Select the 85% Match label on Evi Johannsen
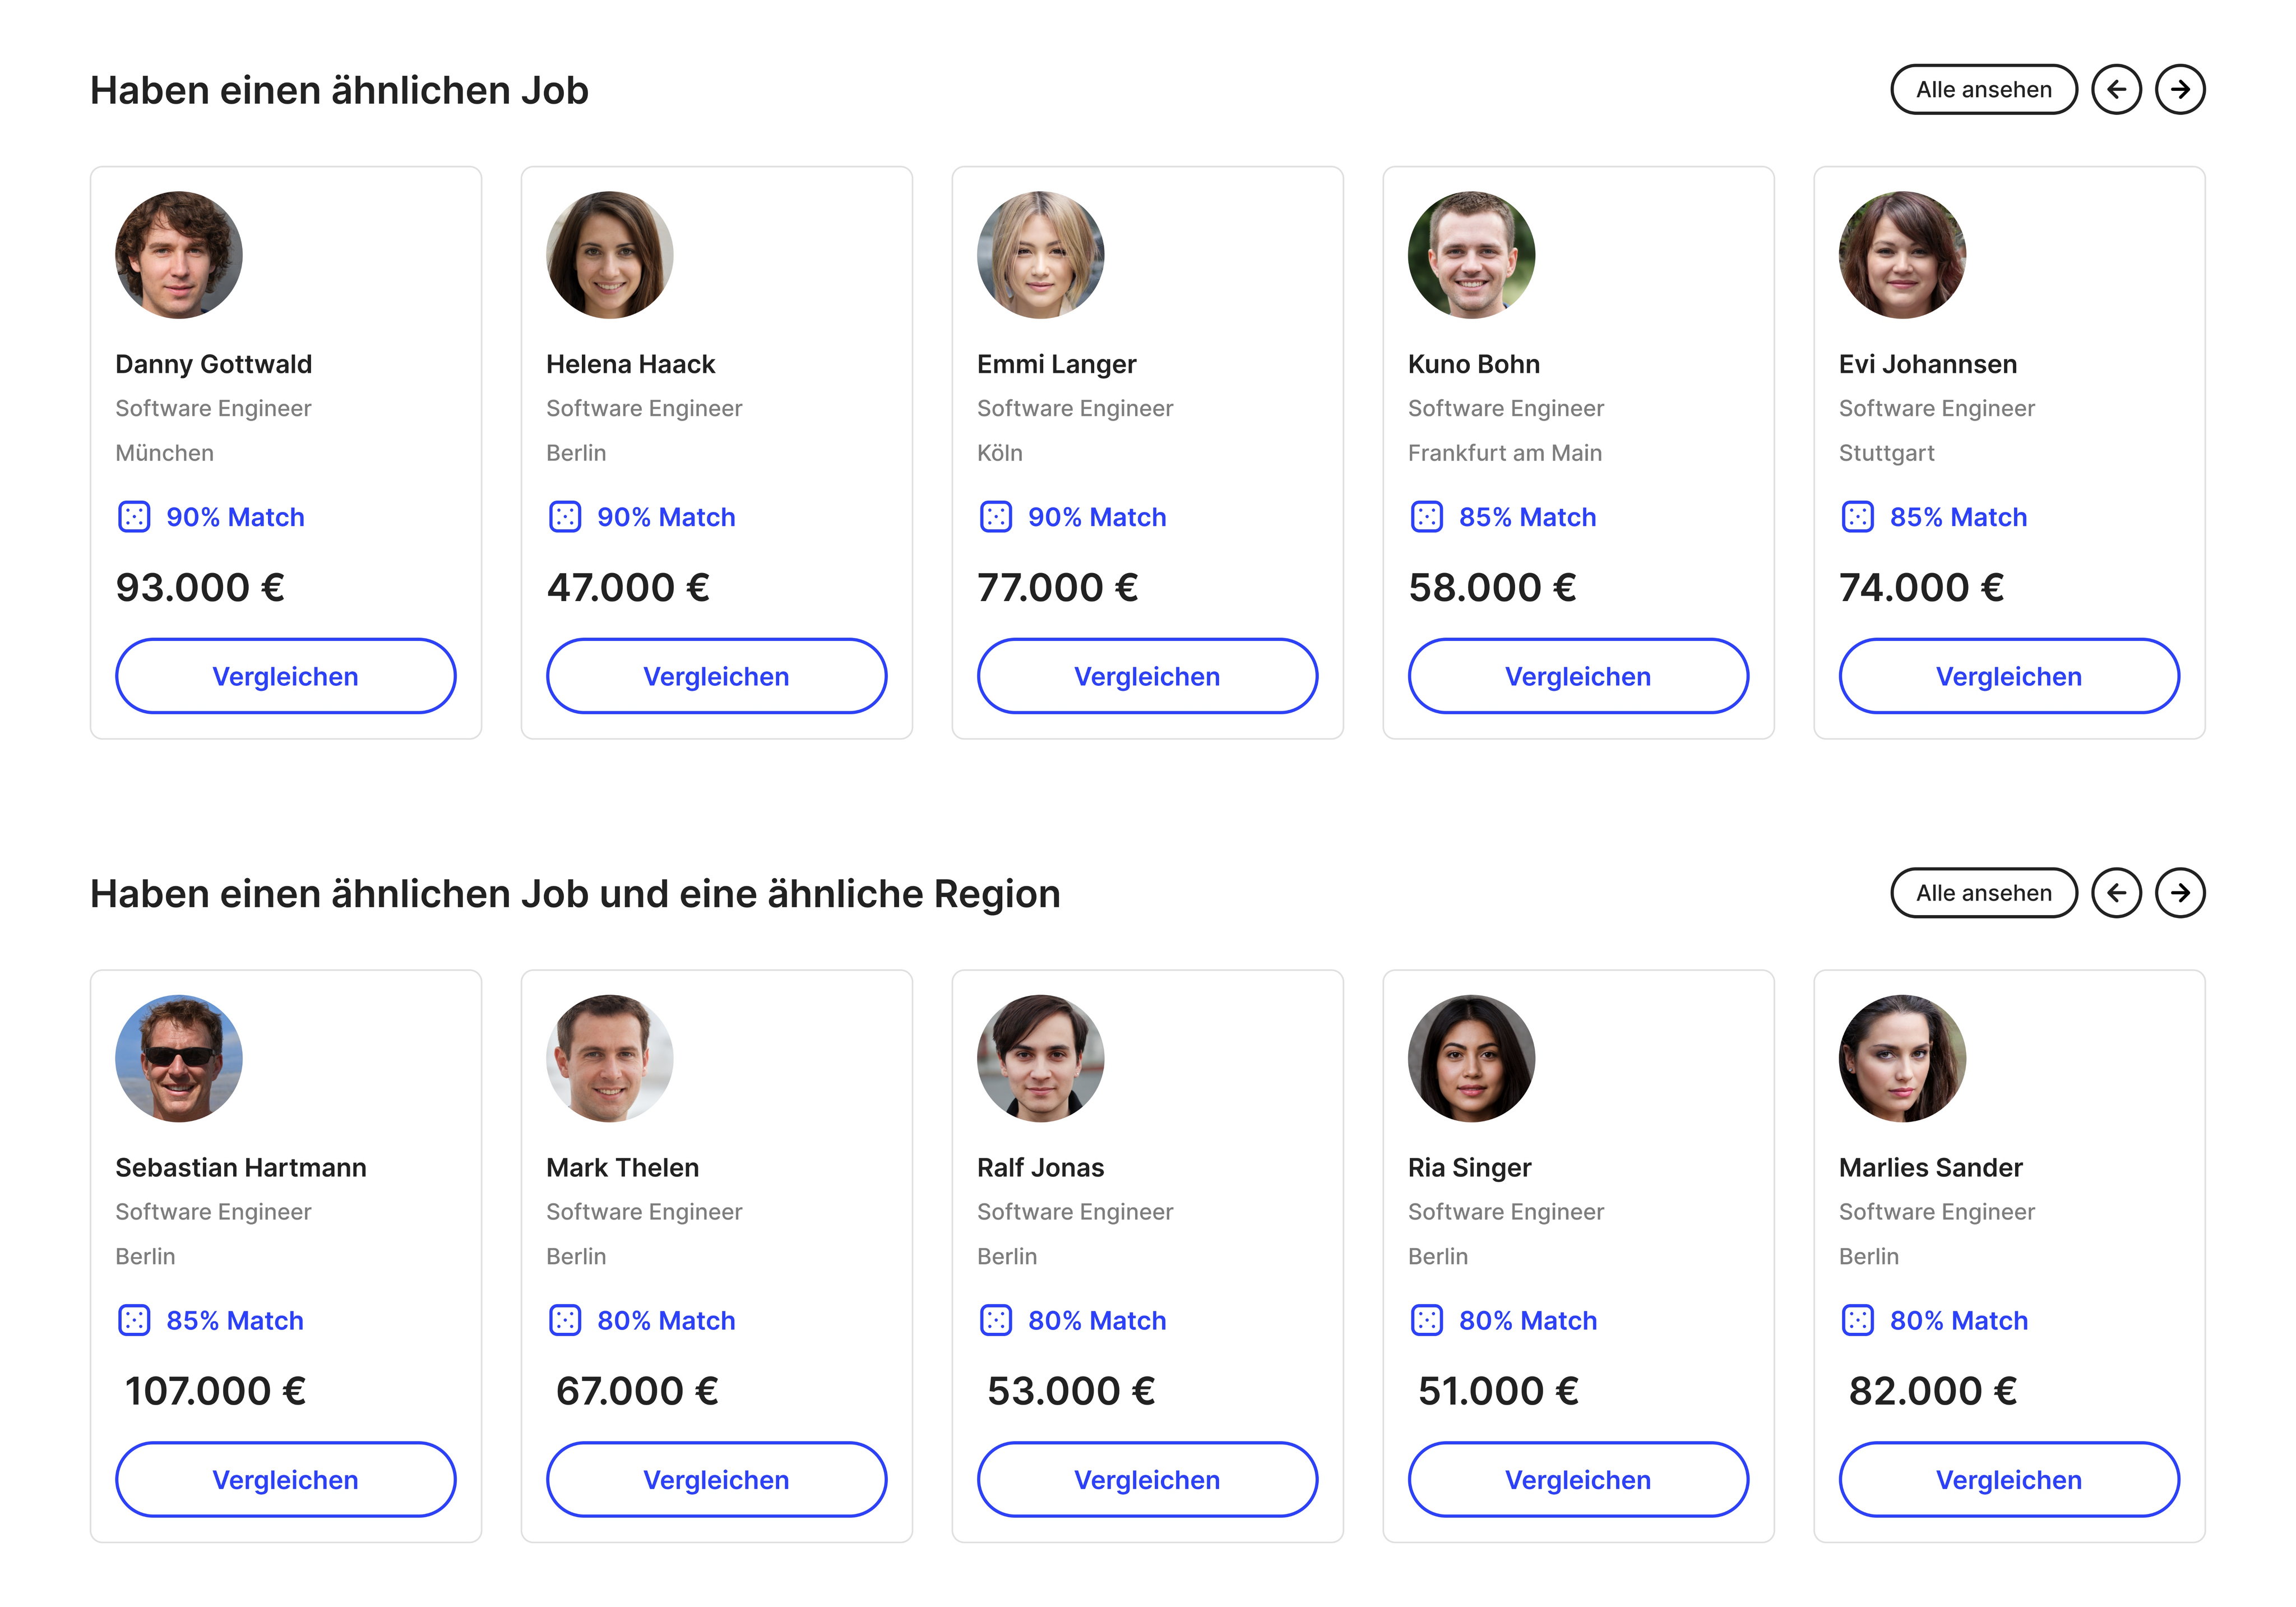2296x1607 pixels. tap(1958, 517)
